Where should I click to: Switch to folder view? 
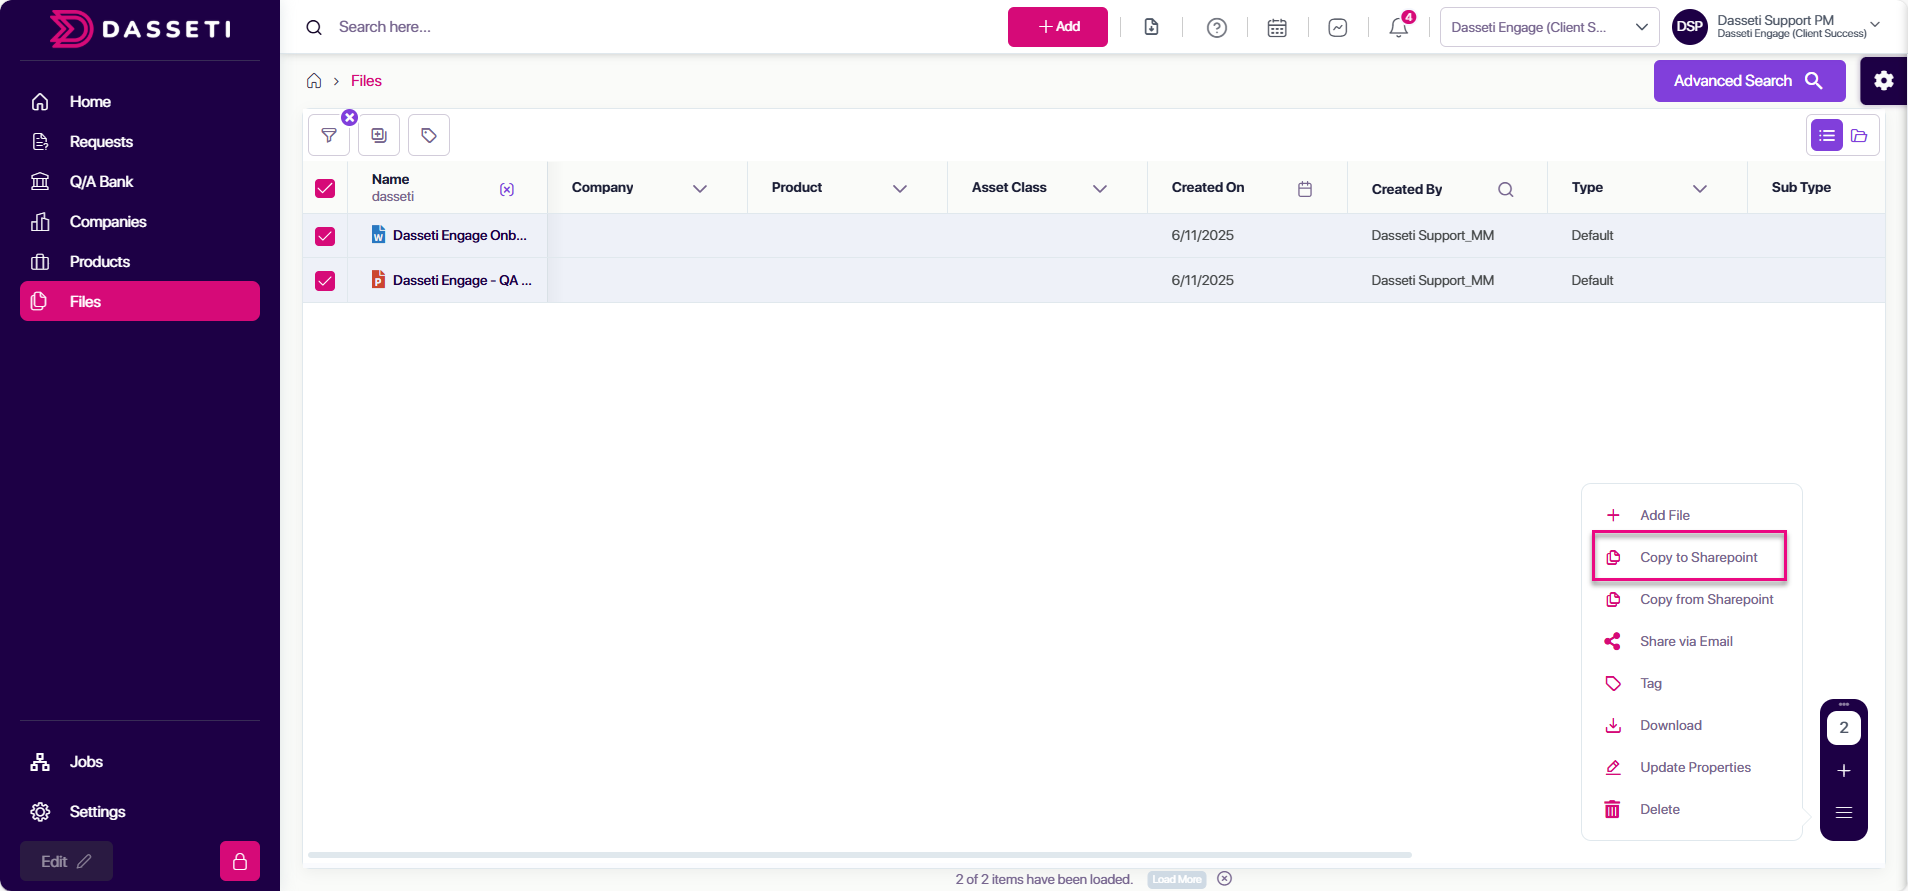1859,135
